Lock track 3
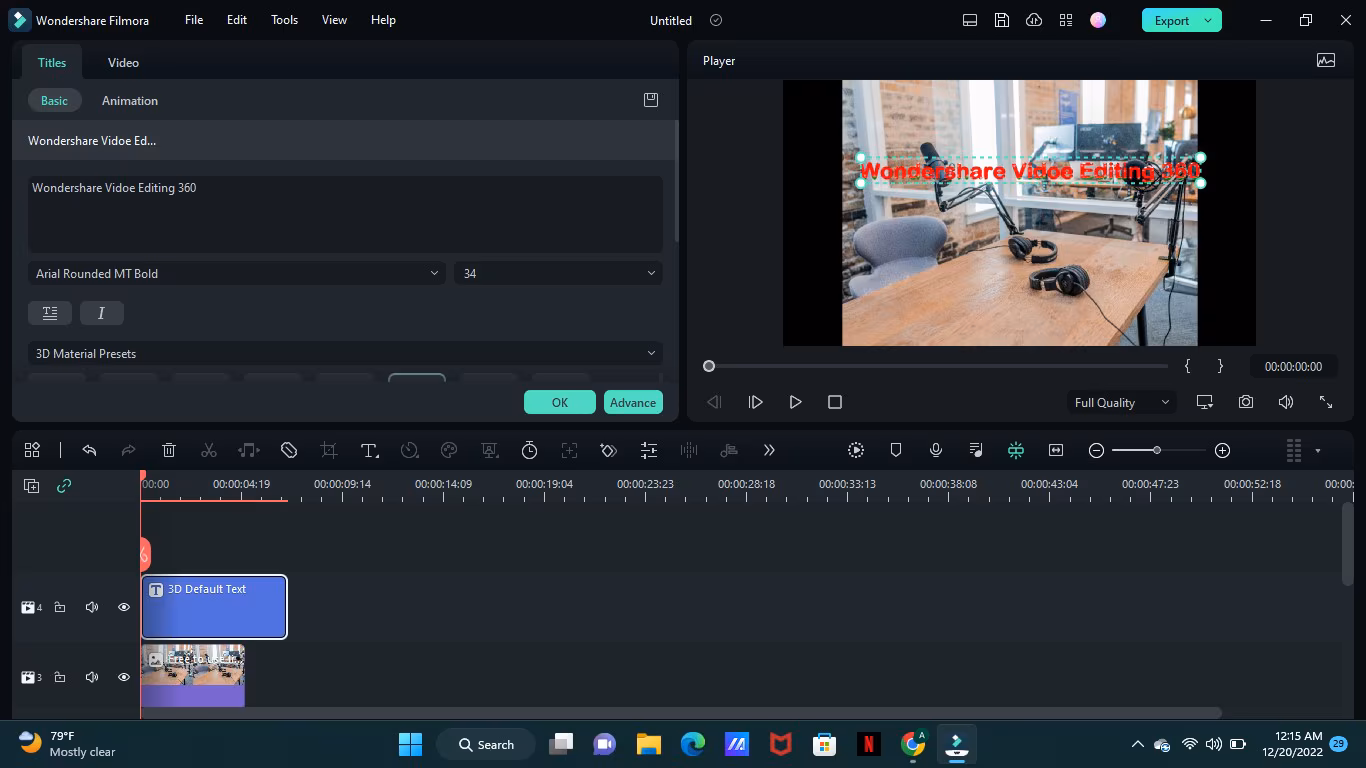The height and width of the screenshot is (768, 1366). 60,677
